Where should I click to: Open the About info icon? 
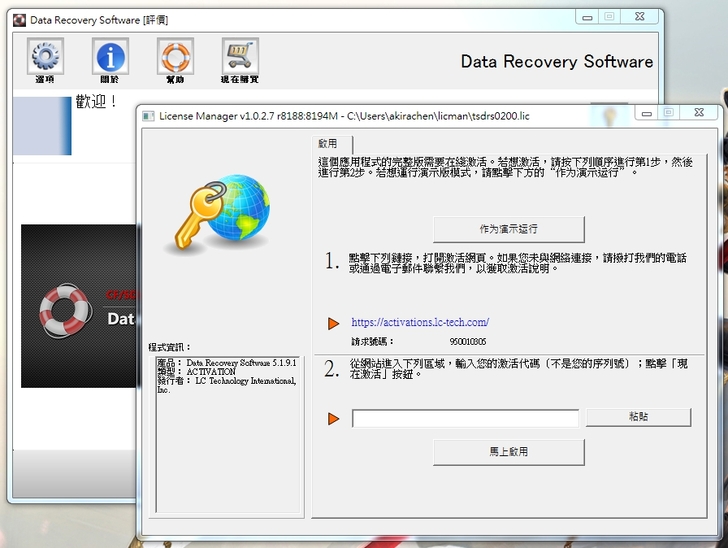click(110, 56)
